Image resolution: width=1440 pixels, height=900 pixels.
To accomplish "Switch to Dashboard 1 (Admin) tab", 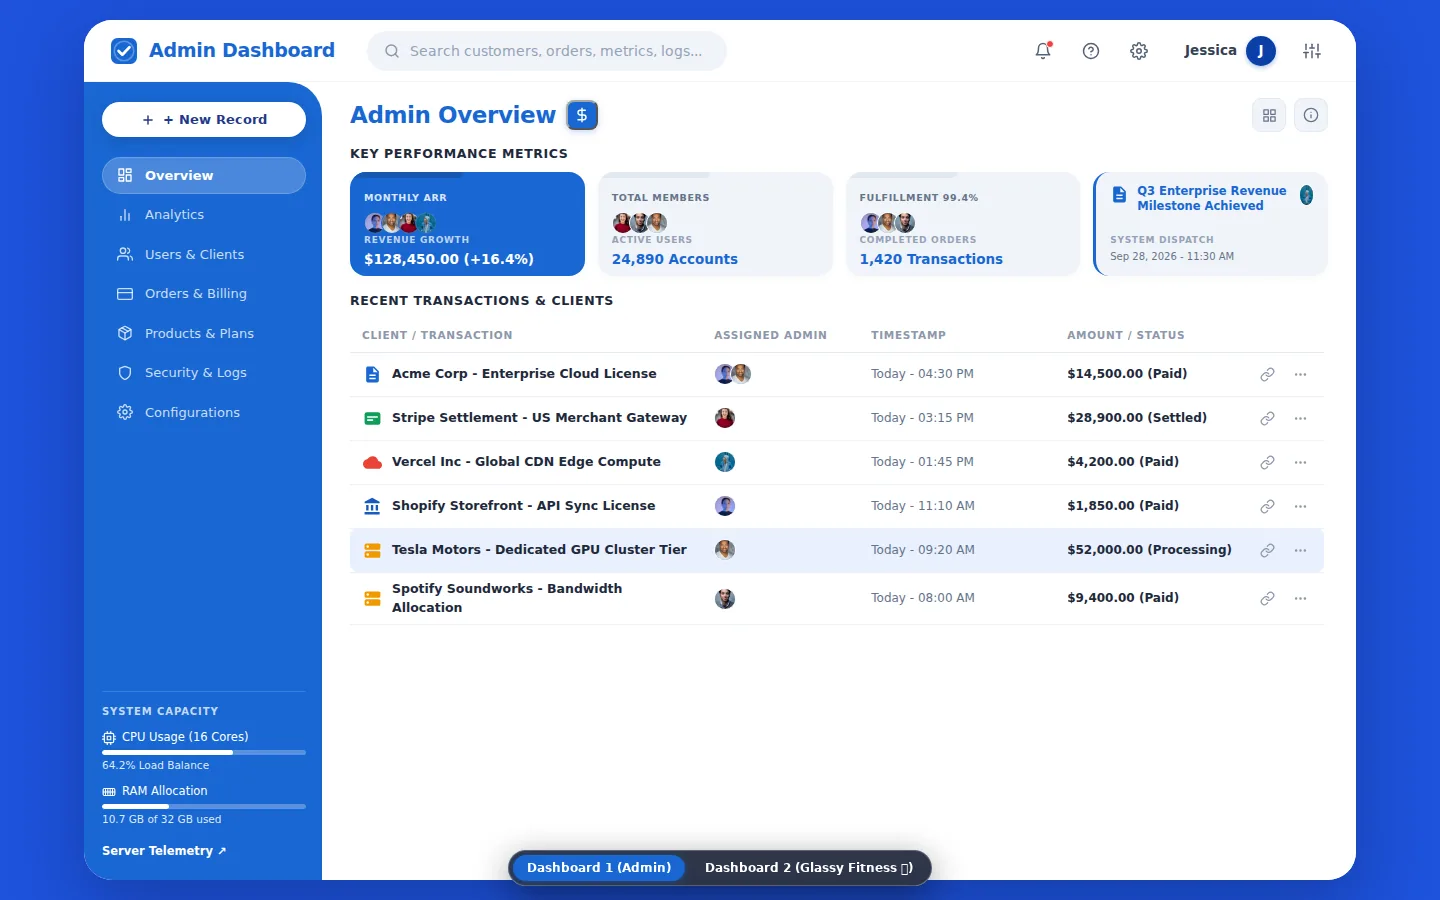I will pyautogui.click(x=599, y=867).
